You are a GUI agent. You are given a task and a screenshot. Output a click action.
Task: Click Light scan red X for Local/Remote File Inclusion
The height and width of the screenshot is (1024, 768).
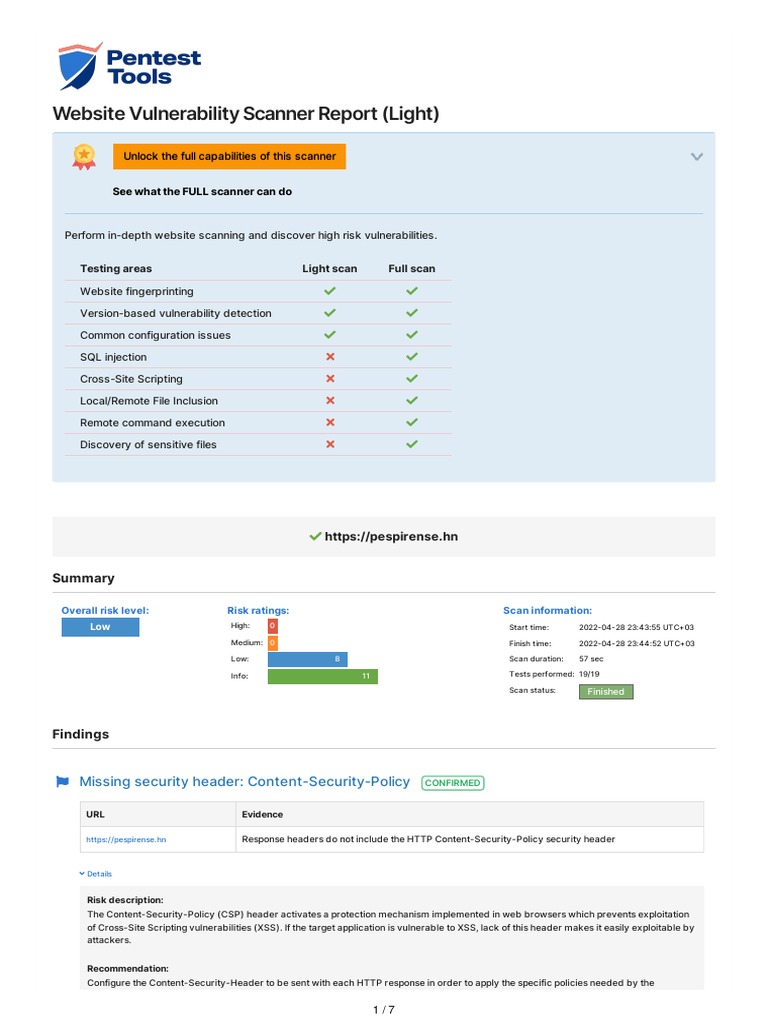click(330, 400)
